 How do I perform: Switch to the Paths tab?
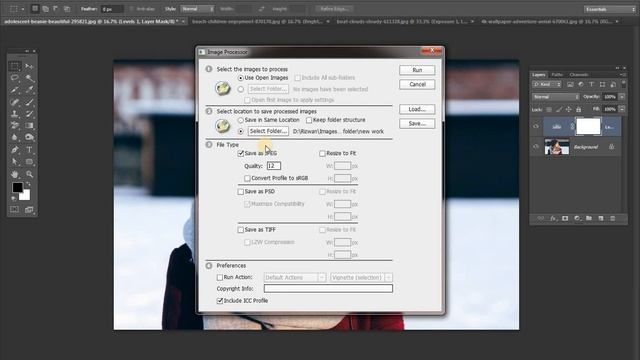tap(557, 75)
